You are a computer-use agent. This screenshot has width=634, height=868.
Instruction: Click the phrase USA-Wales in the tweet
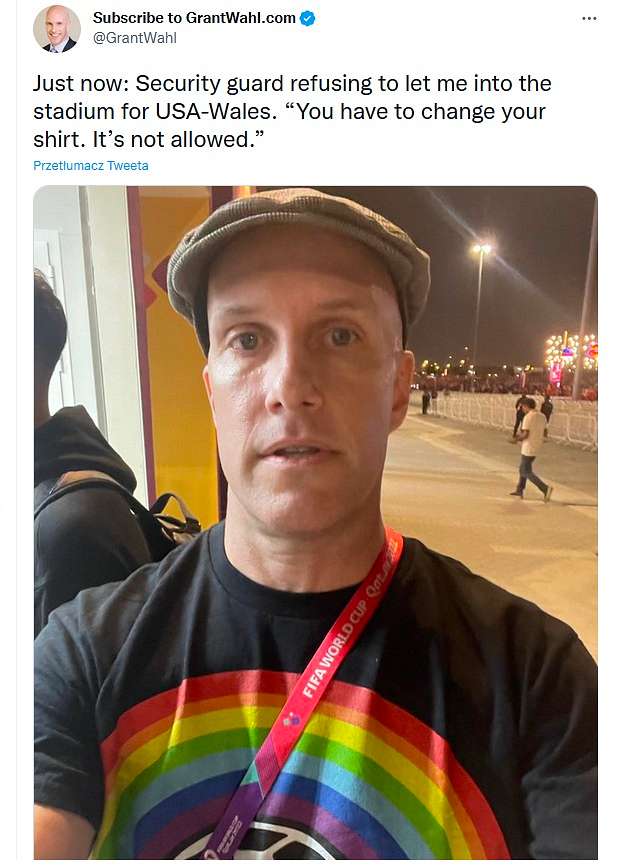click(x=215, y=111)
